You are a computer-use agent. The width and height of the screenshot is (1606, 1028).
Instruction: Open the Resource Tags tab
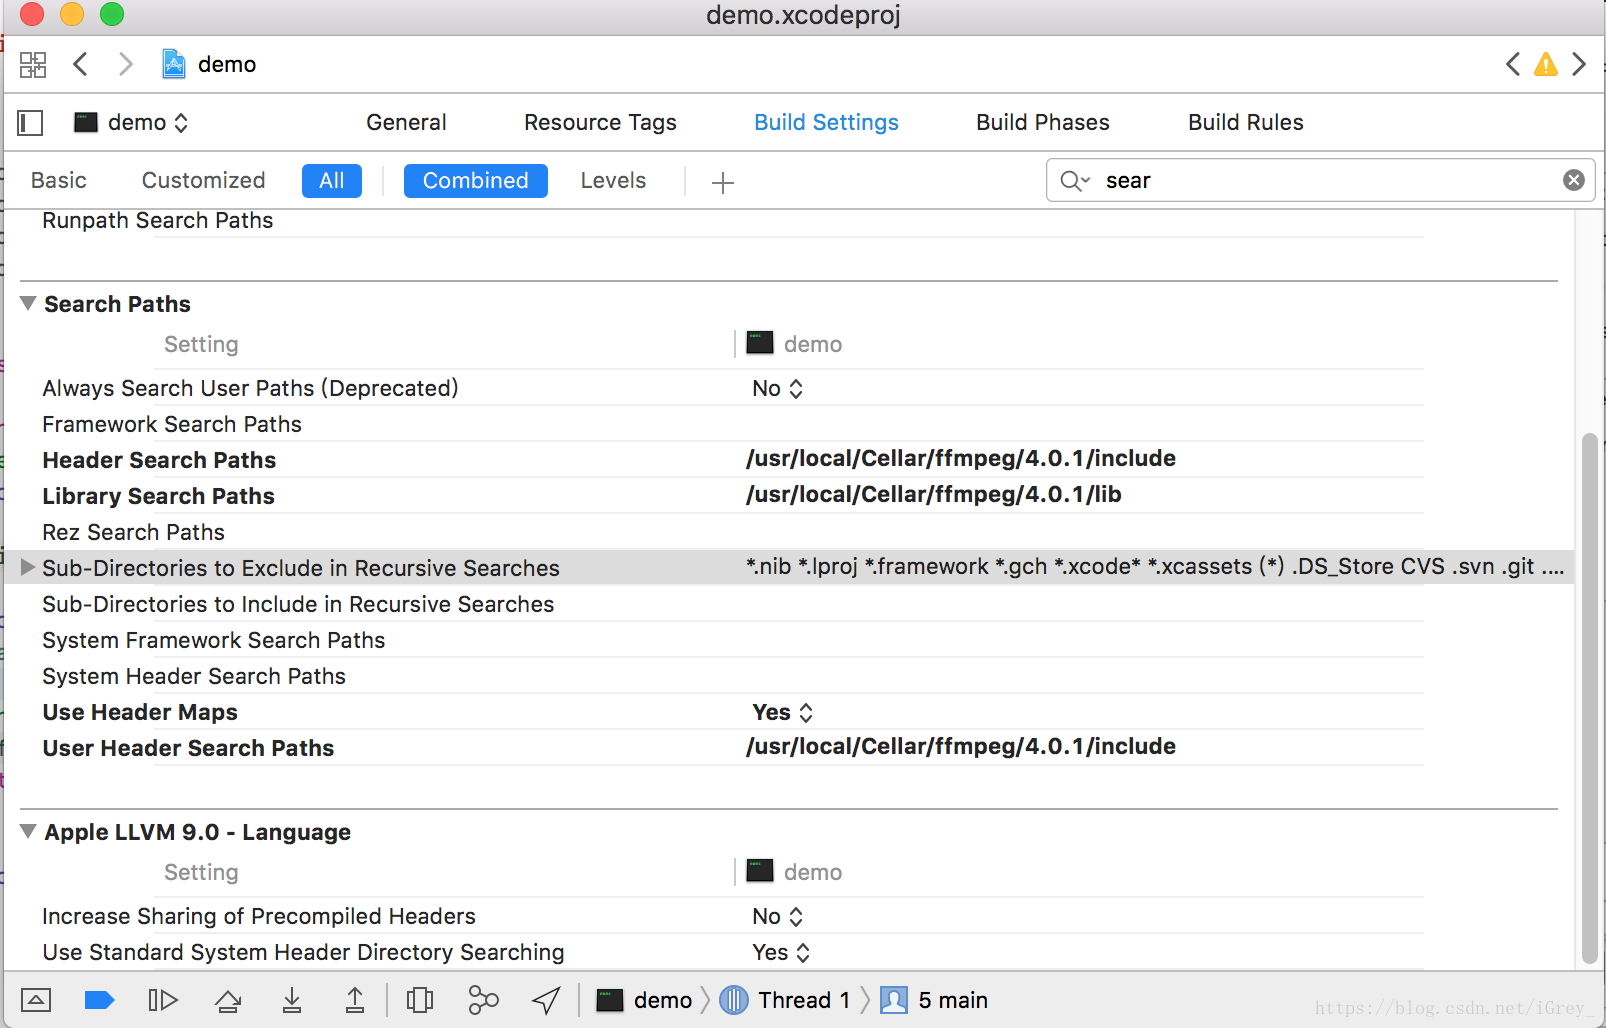[600, 123]
